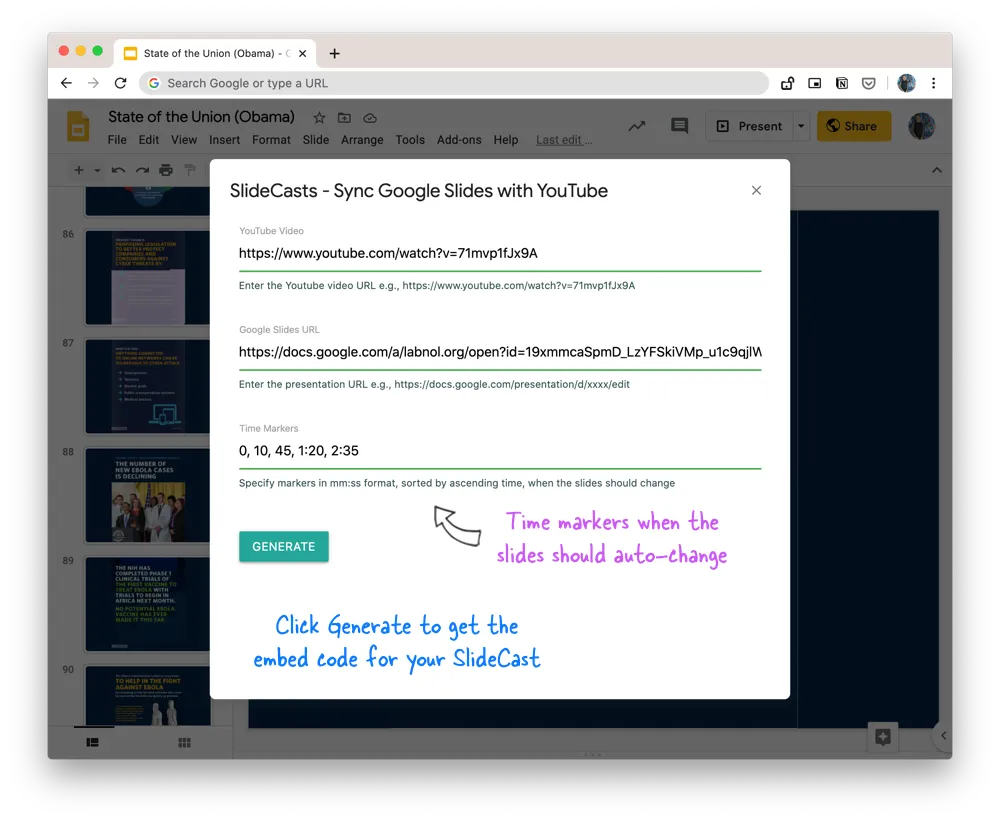Collapse the toolbar using the chevron

click(937, 170)
